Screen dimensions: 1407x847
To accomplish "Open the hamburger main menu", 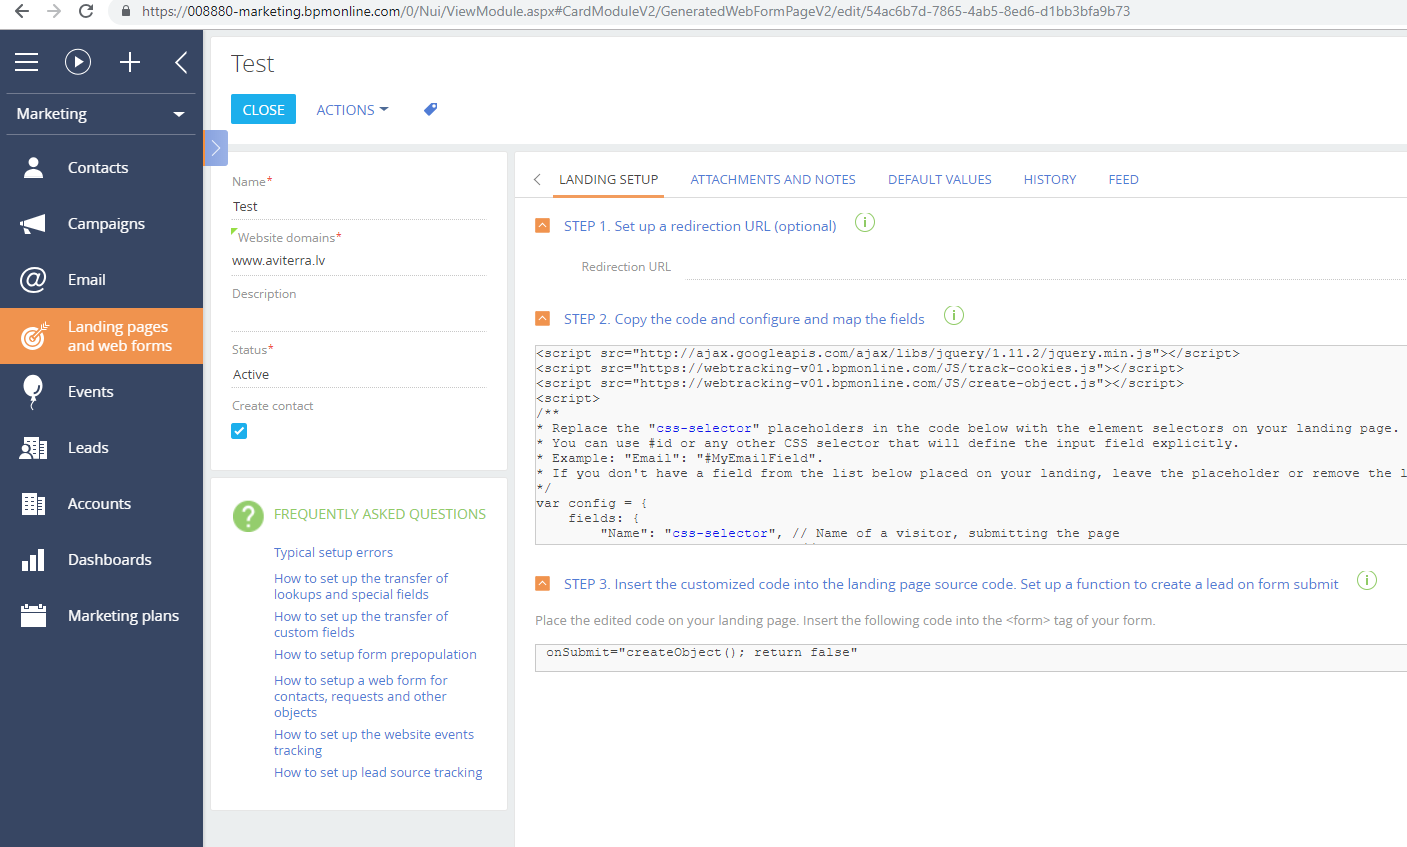I will [26, 62].
